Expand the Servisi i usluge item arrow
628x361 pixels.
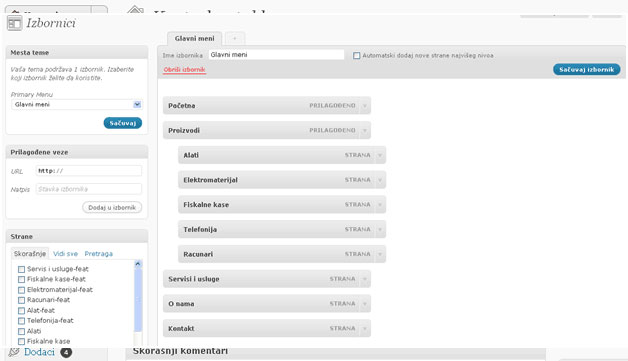(365, 279)
